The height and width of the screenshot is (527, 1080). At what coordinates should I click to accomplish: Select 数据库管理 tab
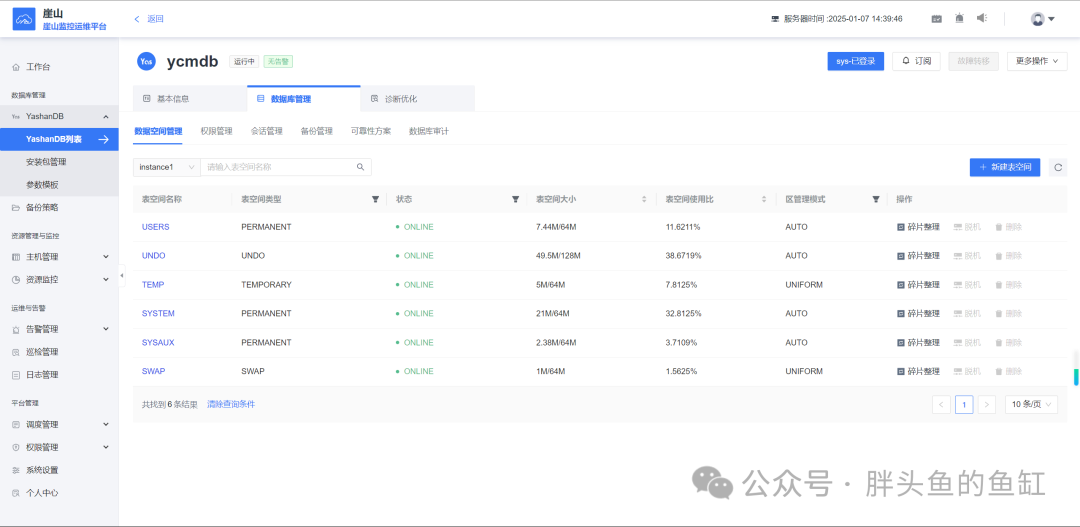tap(304, 99)
